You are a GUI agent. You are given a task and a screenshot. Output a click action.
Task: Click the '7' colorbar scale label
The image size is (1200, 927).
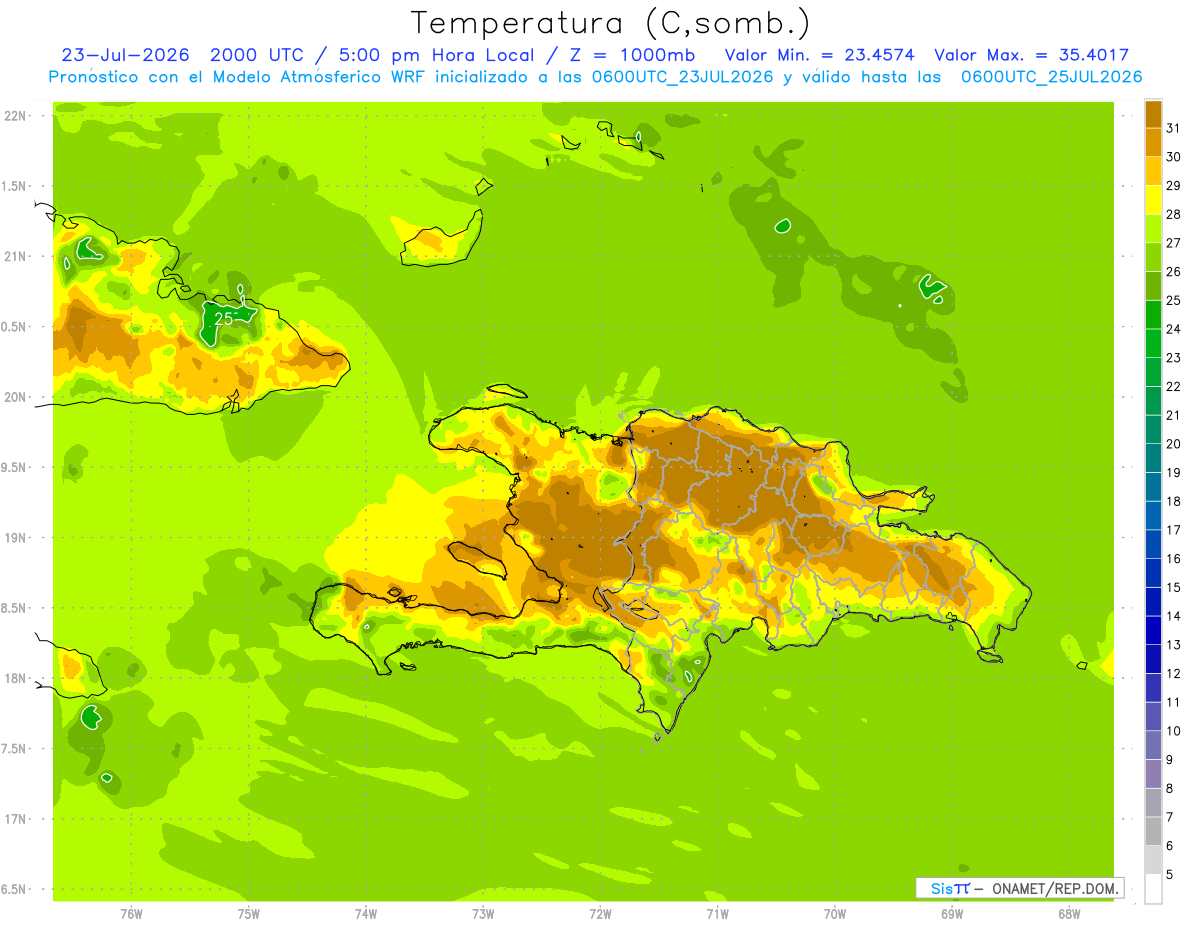click(1170, 817)
